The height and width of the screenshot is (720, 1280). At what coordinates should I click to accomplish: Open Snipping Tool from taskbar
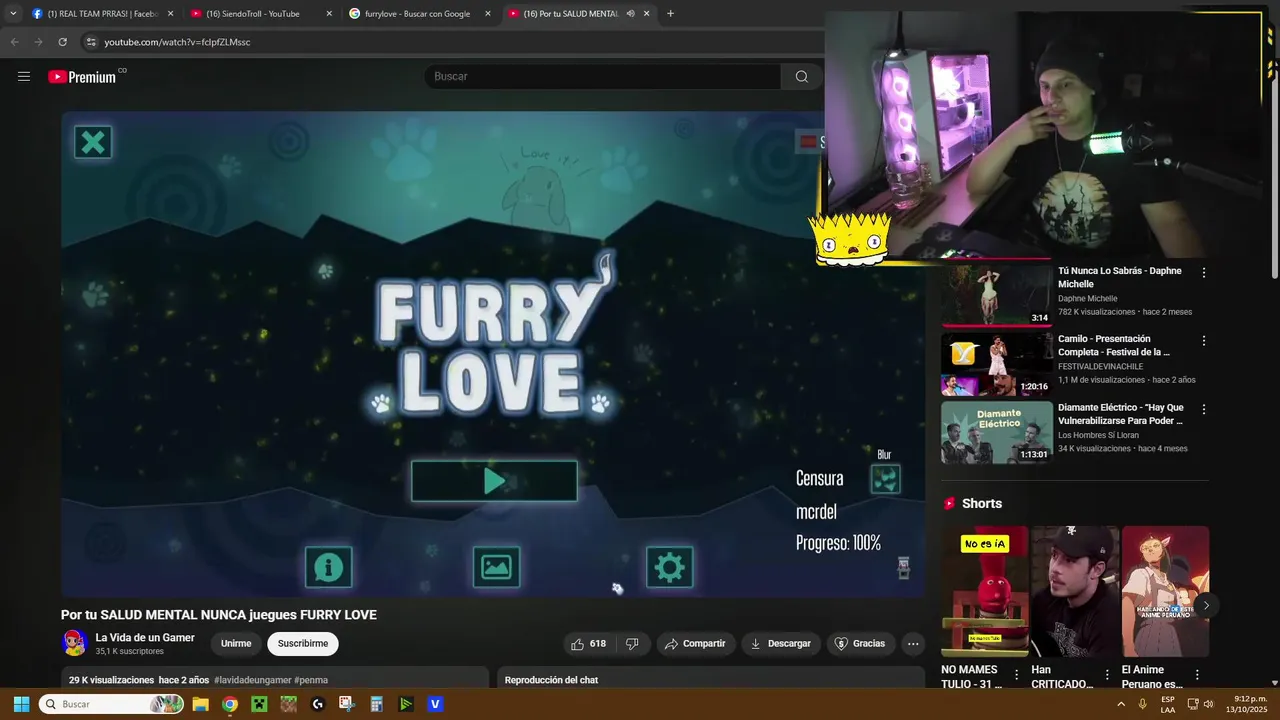(347, 704)
